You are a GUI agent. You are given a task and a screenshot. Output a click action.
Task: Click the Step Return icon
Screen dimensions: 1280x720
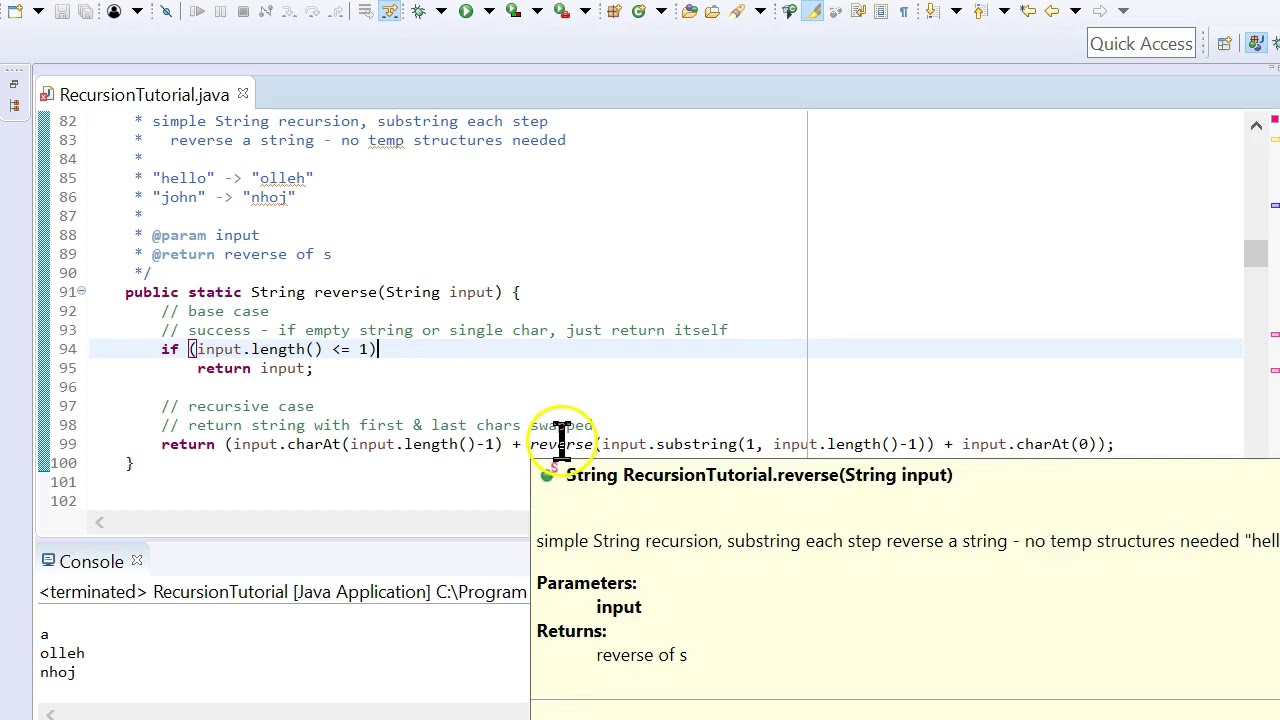[x=336, y=11]
